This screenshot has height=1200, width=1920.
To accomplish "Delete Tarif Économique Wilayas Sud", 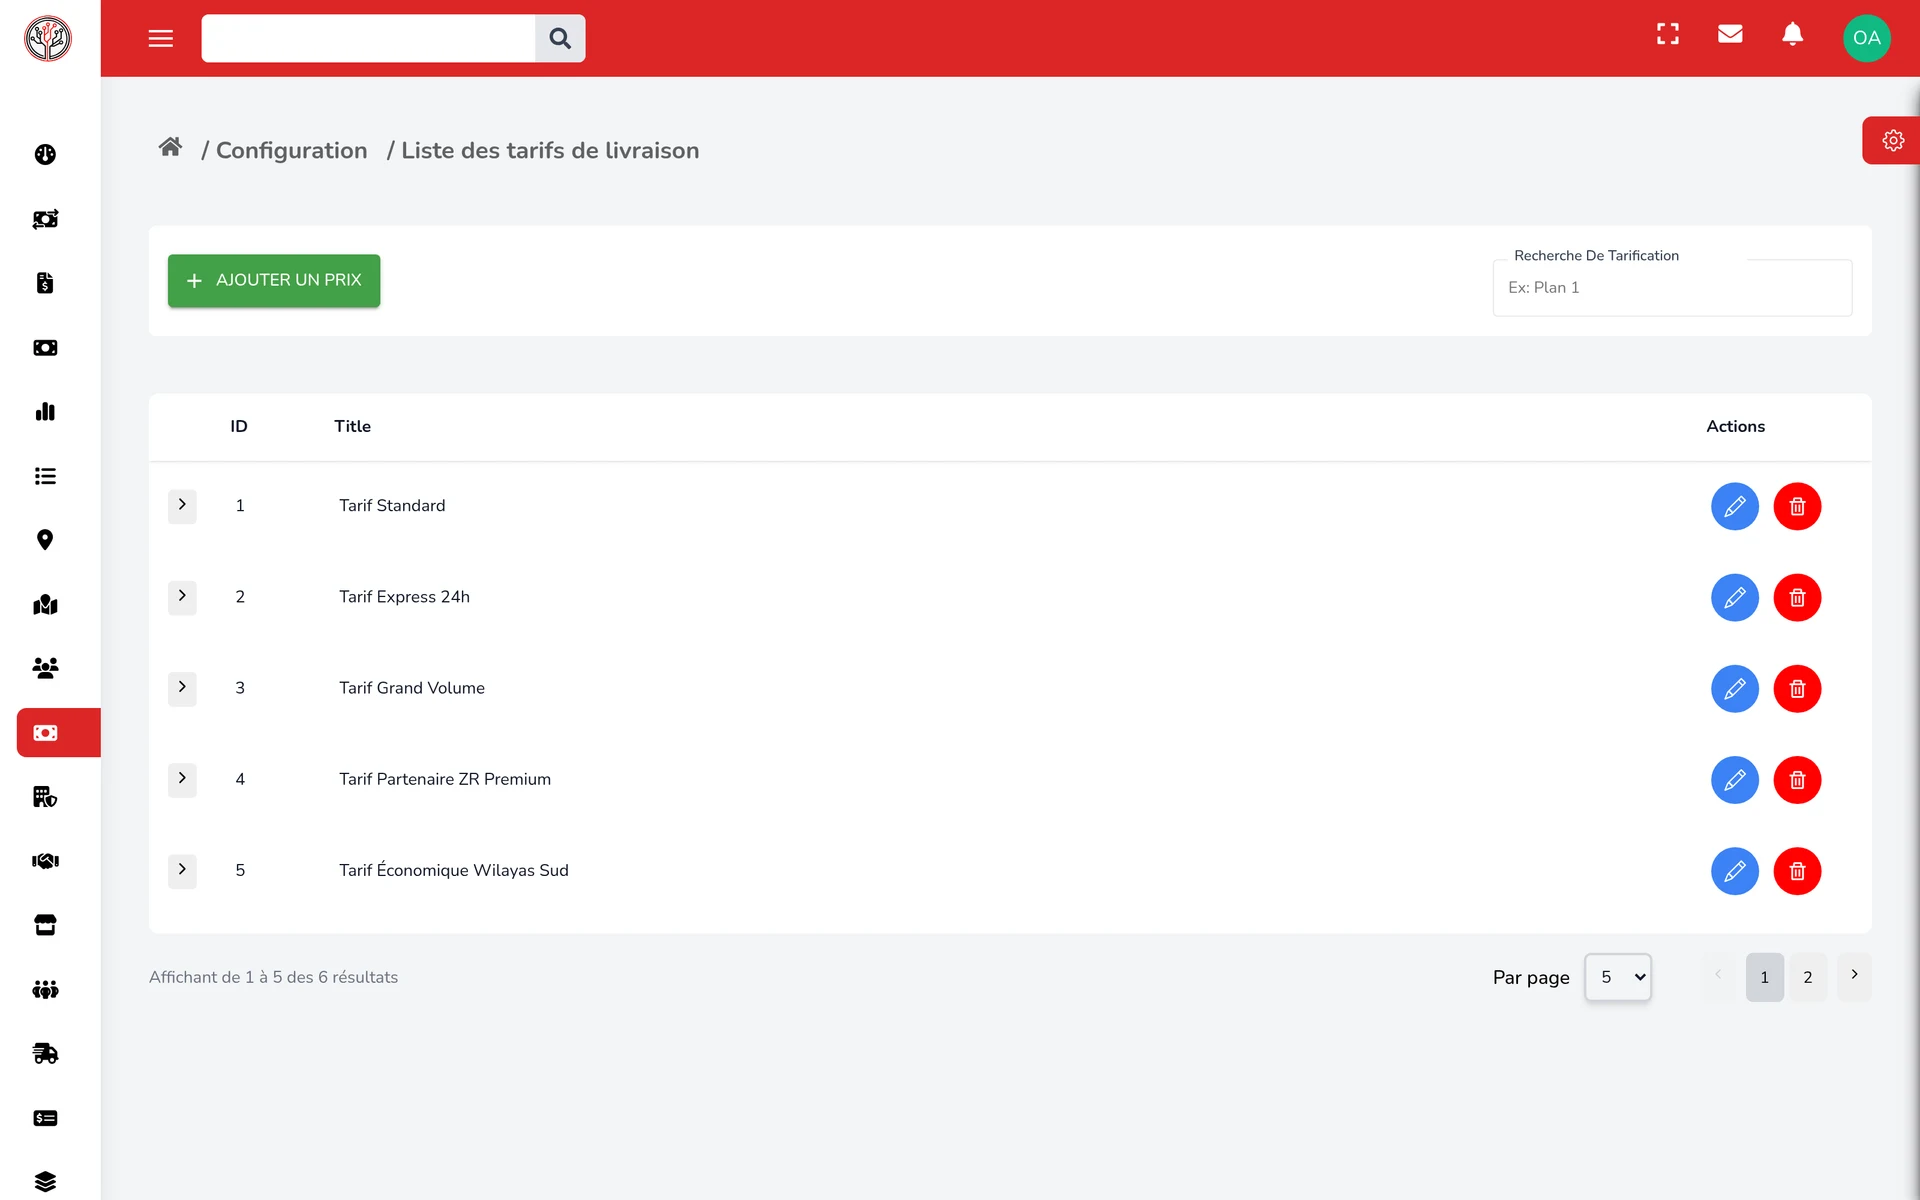I will tap(1797, 871).
